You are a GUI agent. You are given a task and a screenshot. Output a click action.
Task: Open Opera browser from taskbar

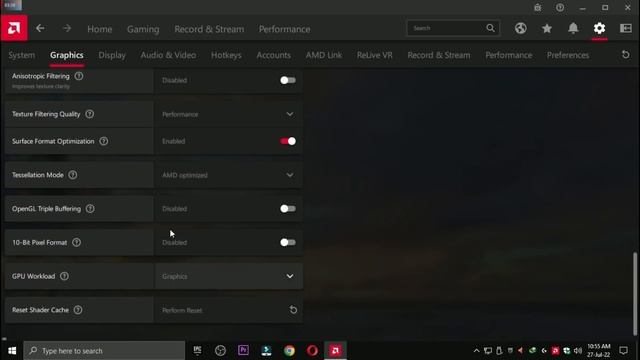tap(312, 351)
